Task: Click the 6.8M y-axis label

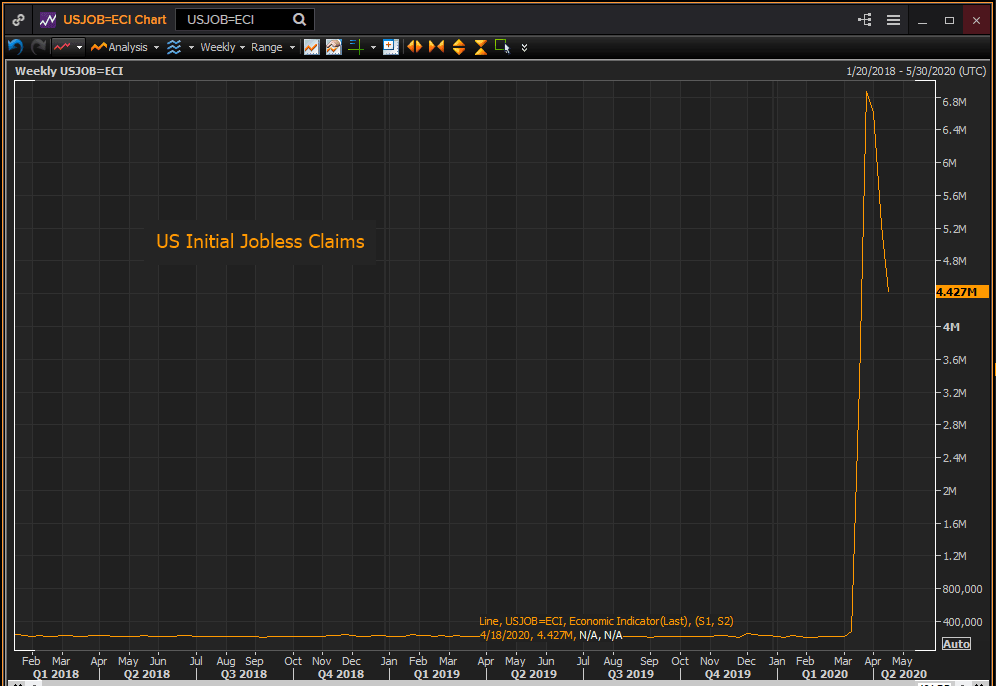Action: tap(955, 102)
